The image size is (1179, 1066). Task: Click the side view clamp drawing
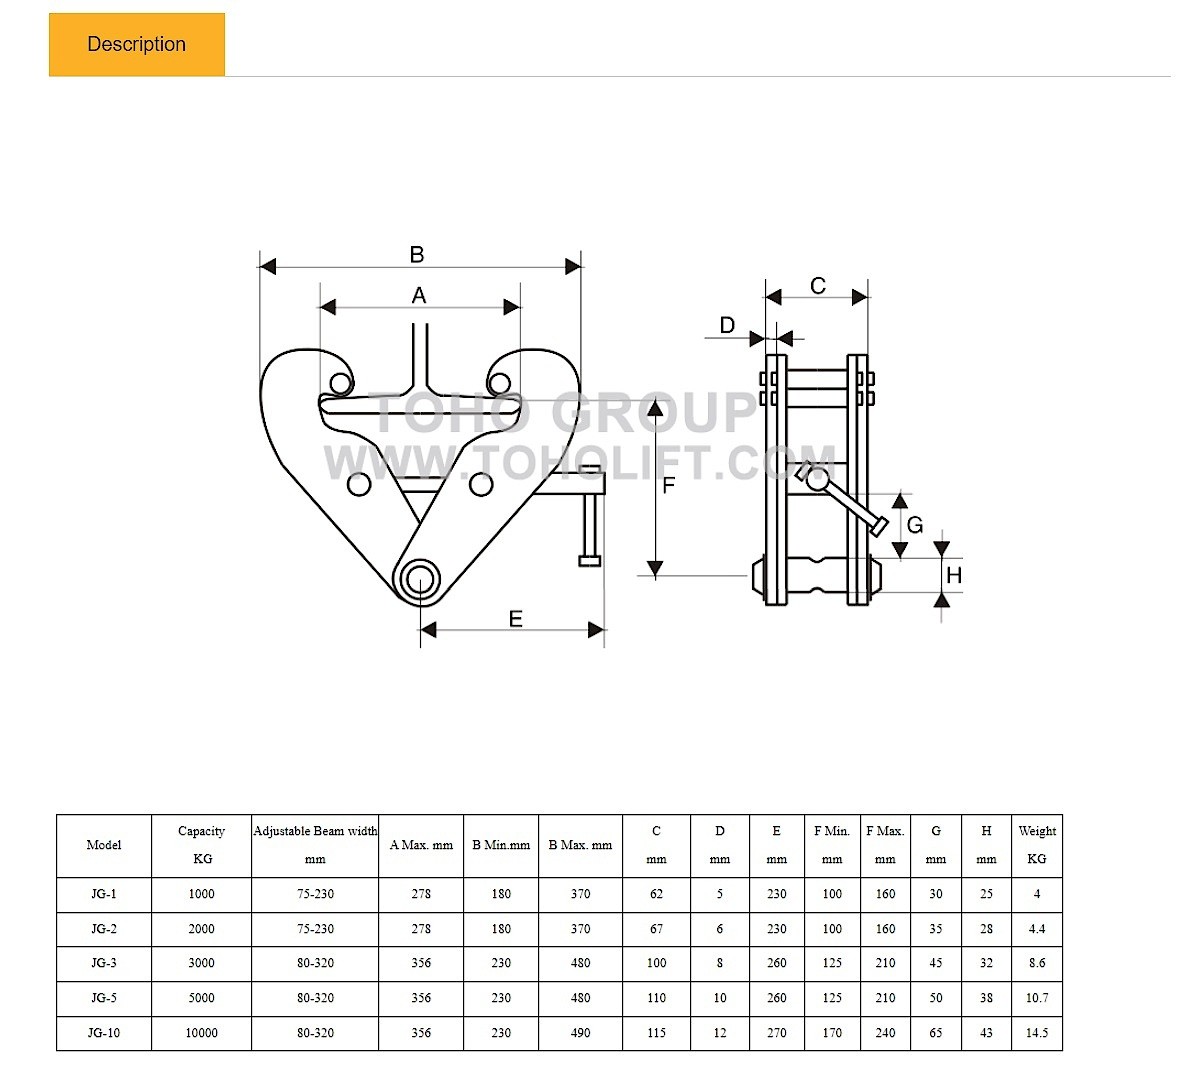815,480
